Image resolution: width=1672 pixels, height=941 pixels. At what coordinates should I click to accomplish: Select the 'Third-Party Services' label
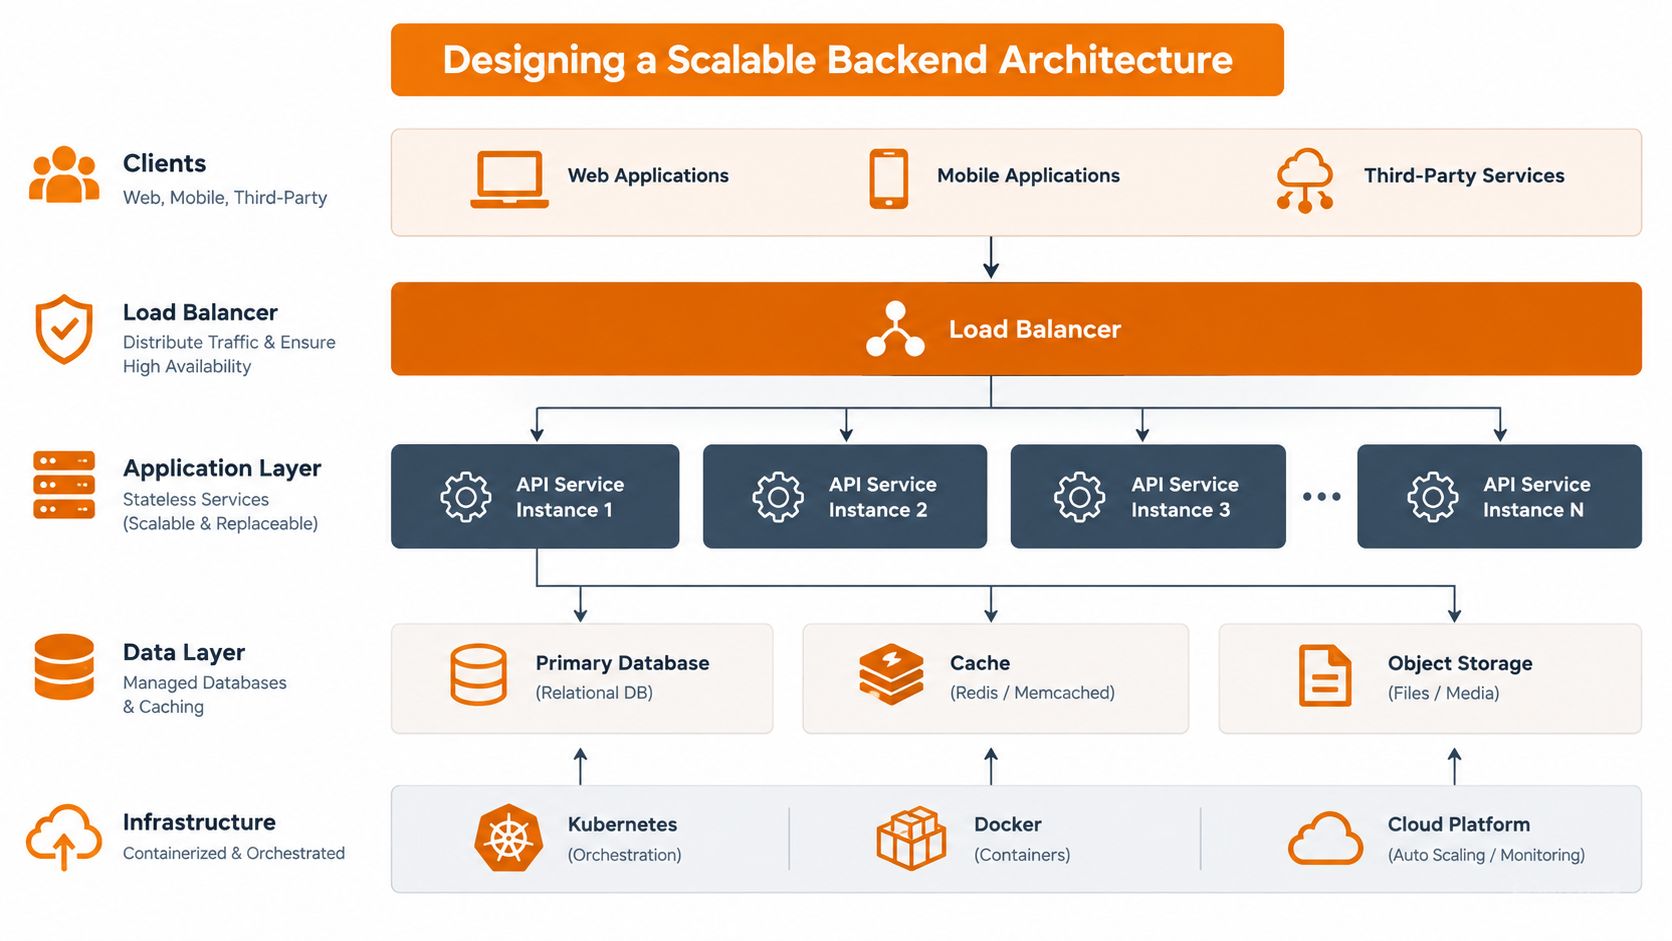tap(1464, 176)
